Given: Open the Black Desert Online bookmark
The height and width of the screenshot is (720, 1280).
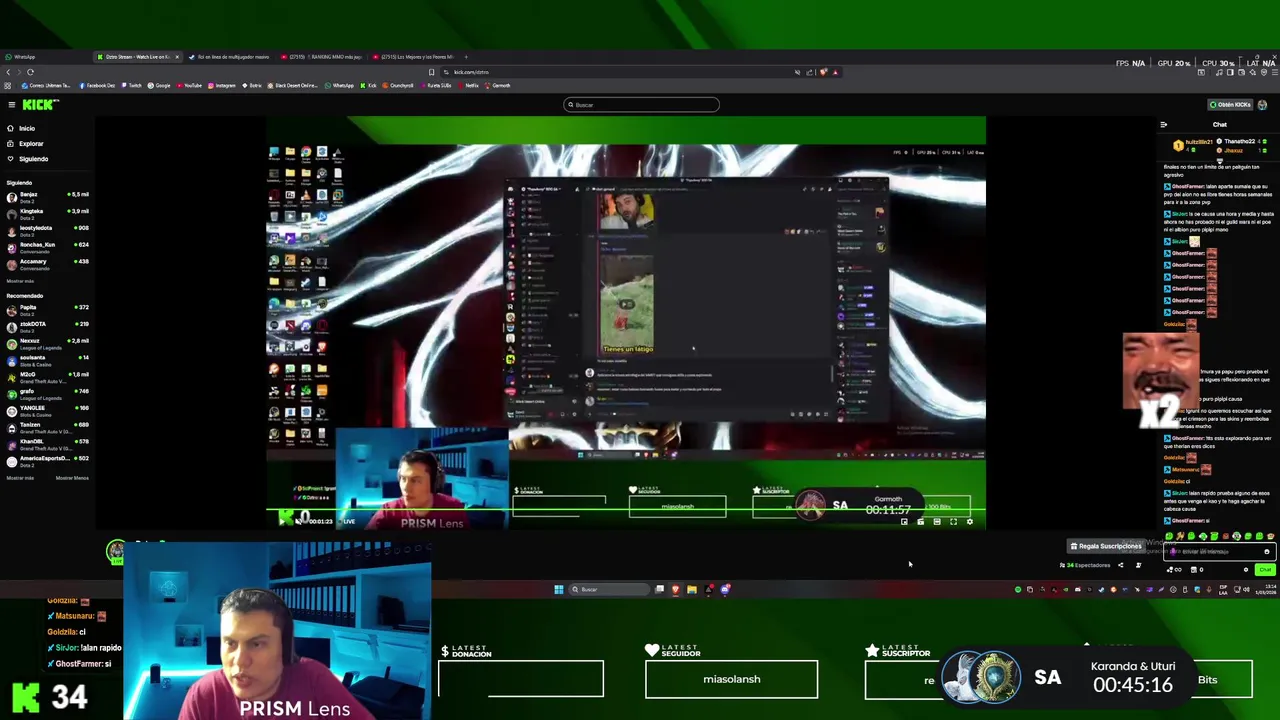Looking at the screenshot, I should 293,85.
